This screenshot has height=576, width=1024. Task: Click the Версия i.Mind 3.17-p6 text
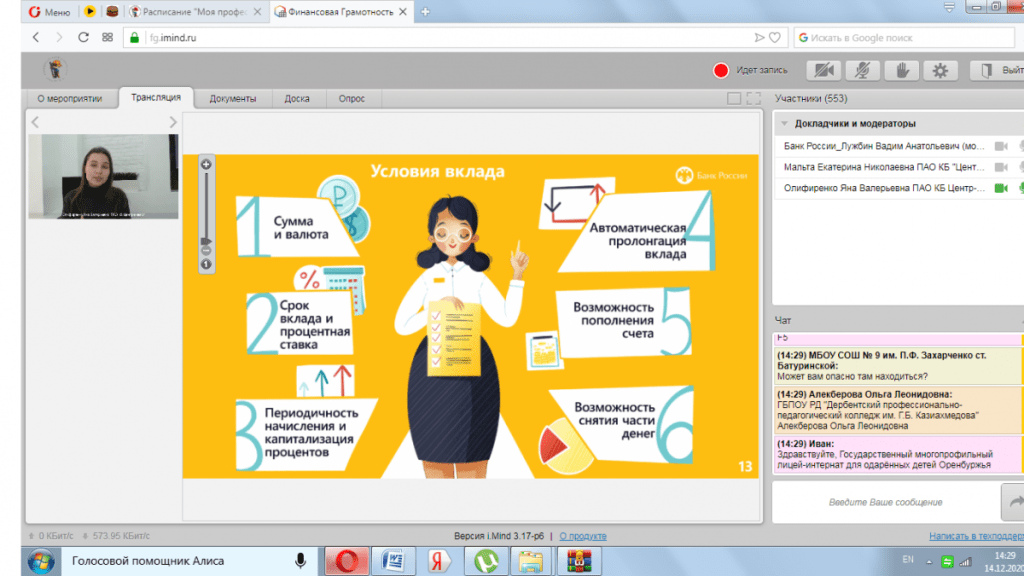point(499,536)
